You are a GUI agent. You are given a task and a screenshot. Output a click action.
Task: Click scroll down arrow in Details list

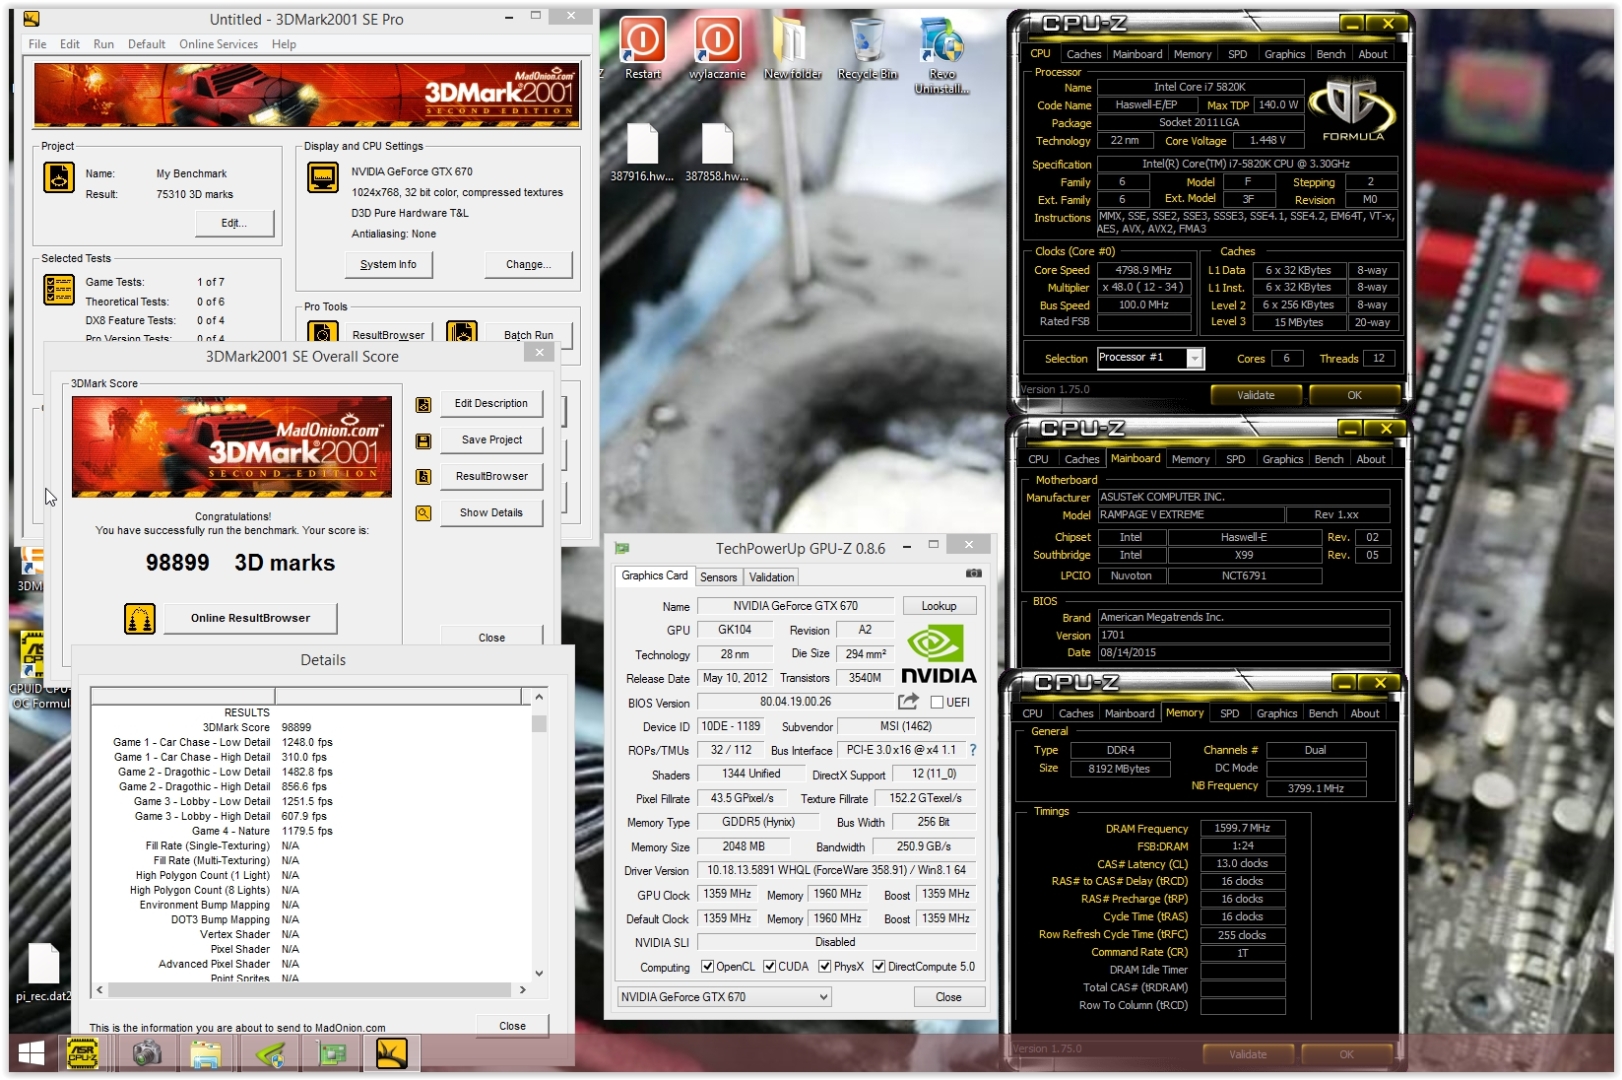click(x=539, y=973)
